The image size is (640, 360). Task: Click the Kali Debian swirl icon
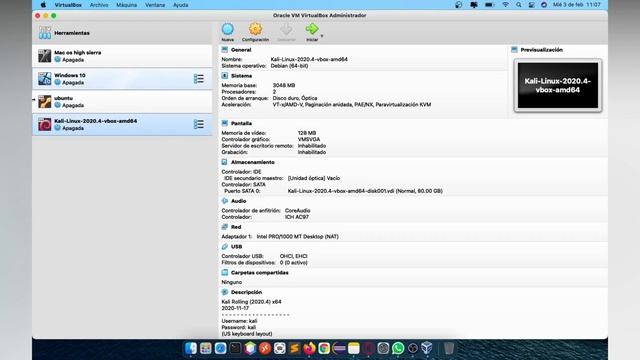tap(44, 124)
